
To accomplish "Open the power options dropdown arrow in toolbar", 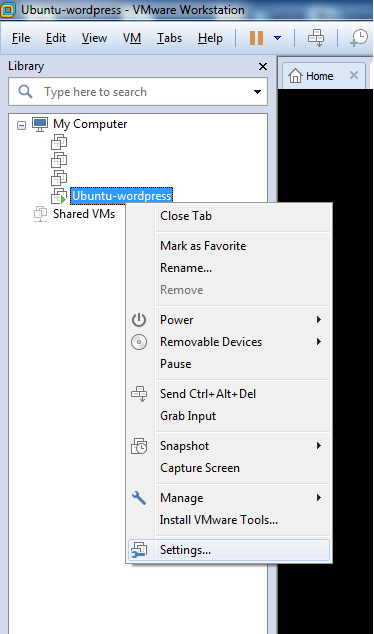I will point(277,38).
